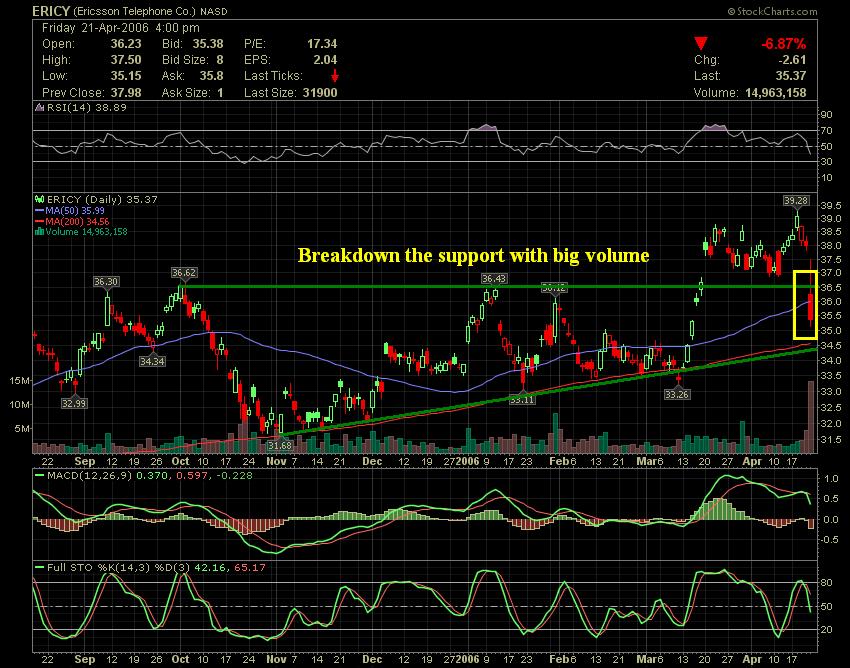This screenshot has width=850, height=668.
Task: Click the Ask value 35.8
Action: [x=211, y=76]
